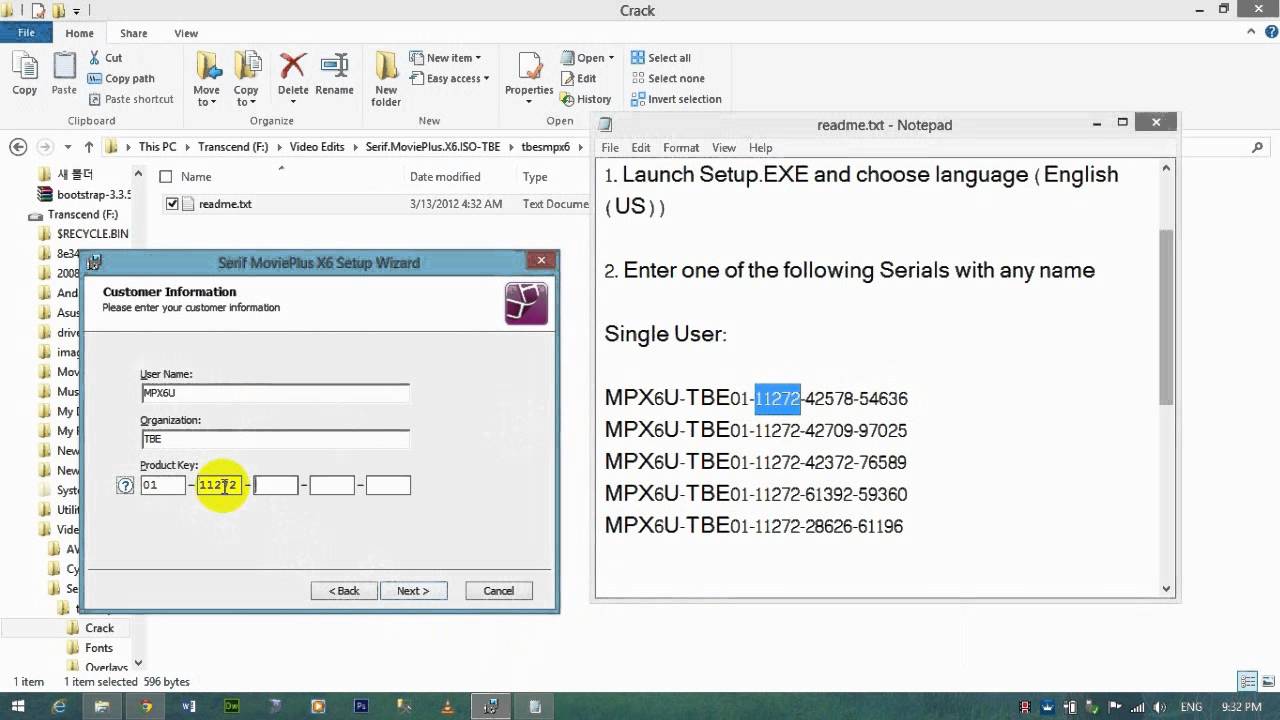This screenshot has width=1280, height=720.
Task: Open the Windows Start button
Action: 18,706
